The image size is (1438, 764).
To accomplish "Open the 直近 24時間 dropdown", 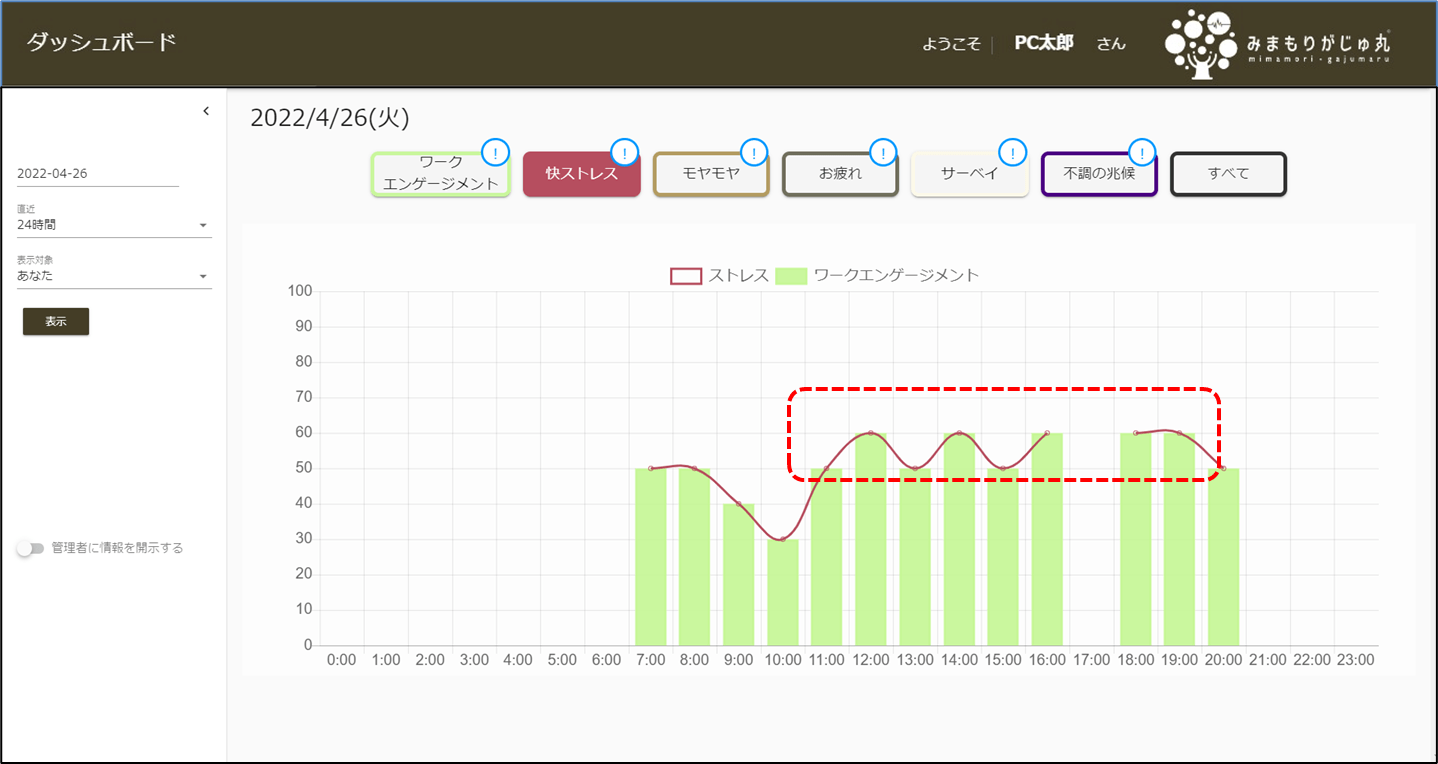I will click(113, 225).
